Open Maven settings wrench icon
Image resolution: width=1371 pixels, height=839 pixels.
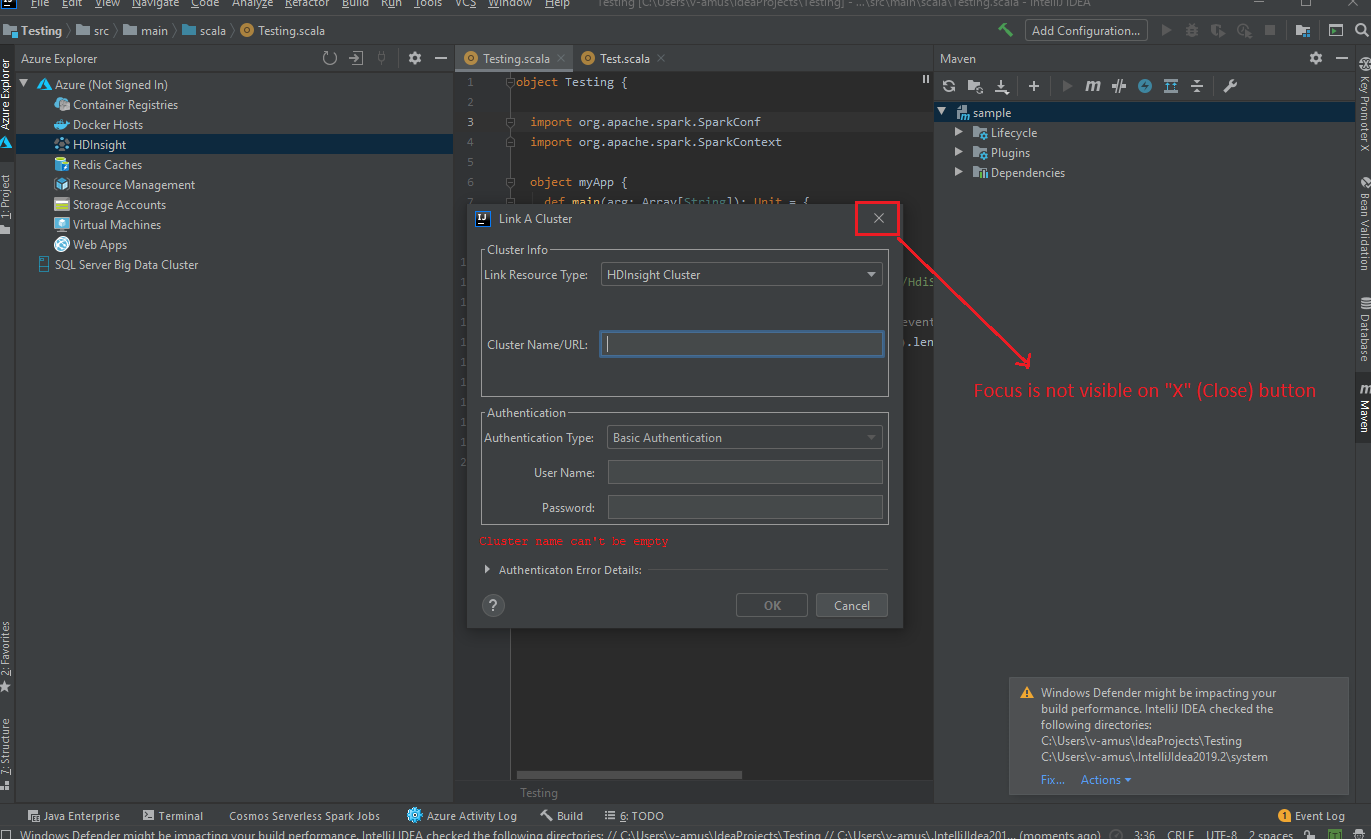click(x=1230, y=86)
